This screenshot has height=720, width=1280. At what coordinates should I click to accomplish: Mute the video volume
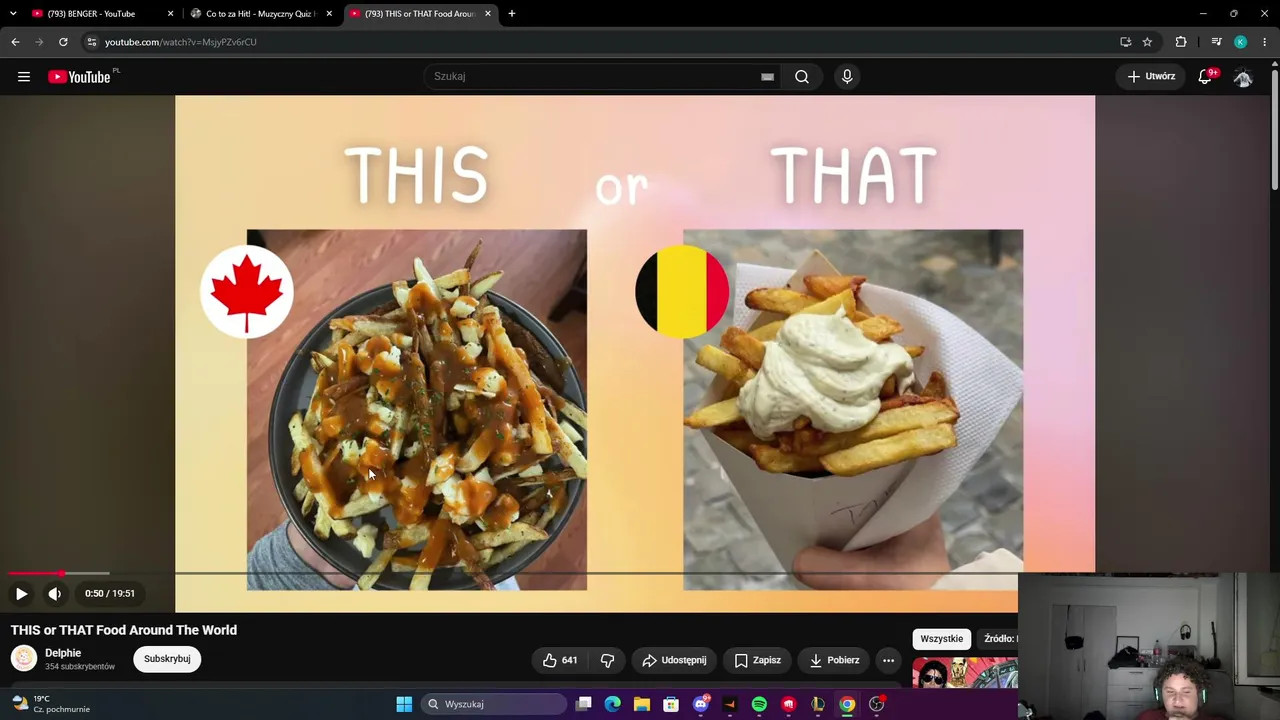click(x=55, y=593)
